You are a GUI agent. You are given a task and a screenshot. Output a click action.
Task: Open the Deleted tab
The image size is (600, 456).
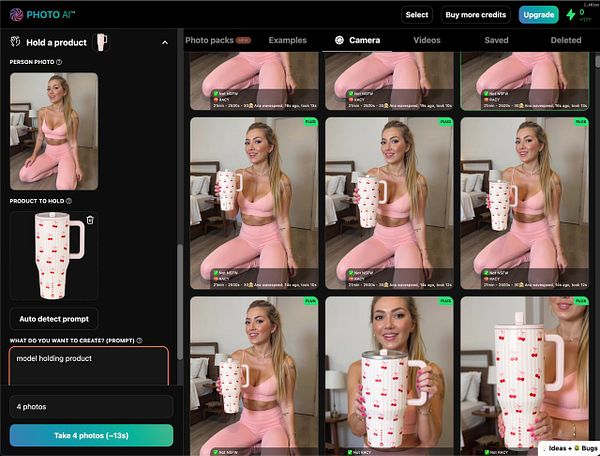coord(566,40)
